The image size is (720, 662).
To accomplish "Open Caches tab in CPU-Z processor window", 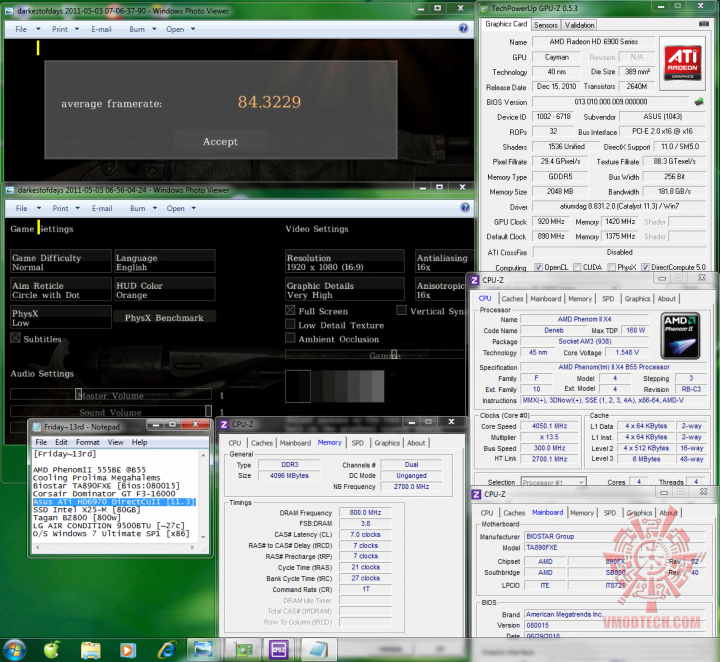I will (512, 298).
